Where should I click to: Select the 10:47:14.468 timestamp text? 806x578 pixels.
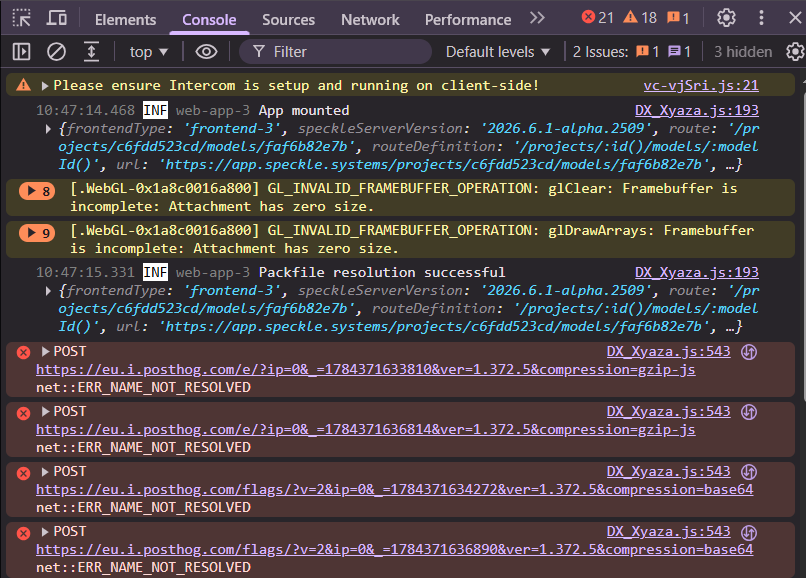point(85,110)
